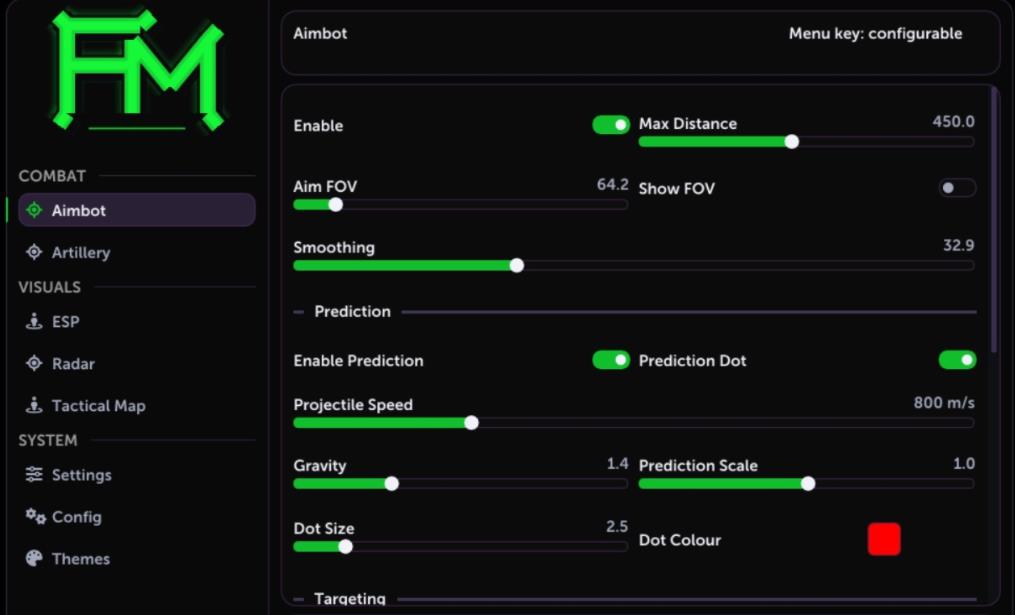Click the ESP figure icon
Image resolution: width=1015 pixels, height=615 pixels.
(x=34, y=321)
